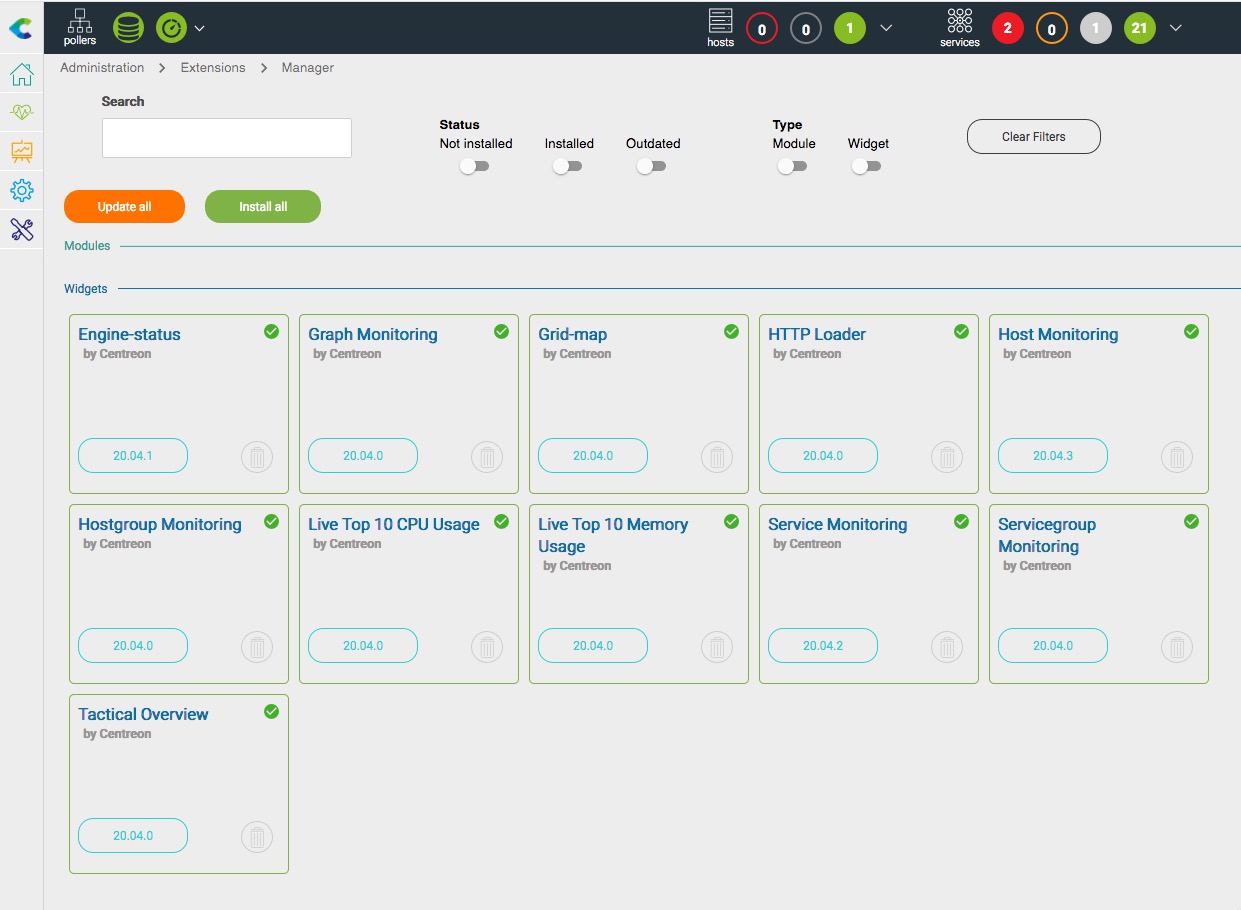Click Administration in the breadcrumb
The width and height of the screenshot is (1241, 910).
coord(102,68)
